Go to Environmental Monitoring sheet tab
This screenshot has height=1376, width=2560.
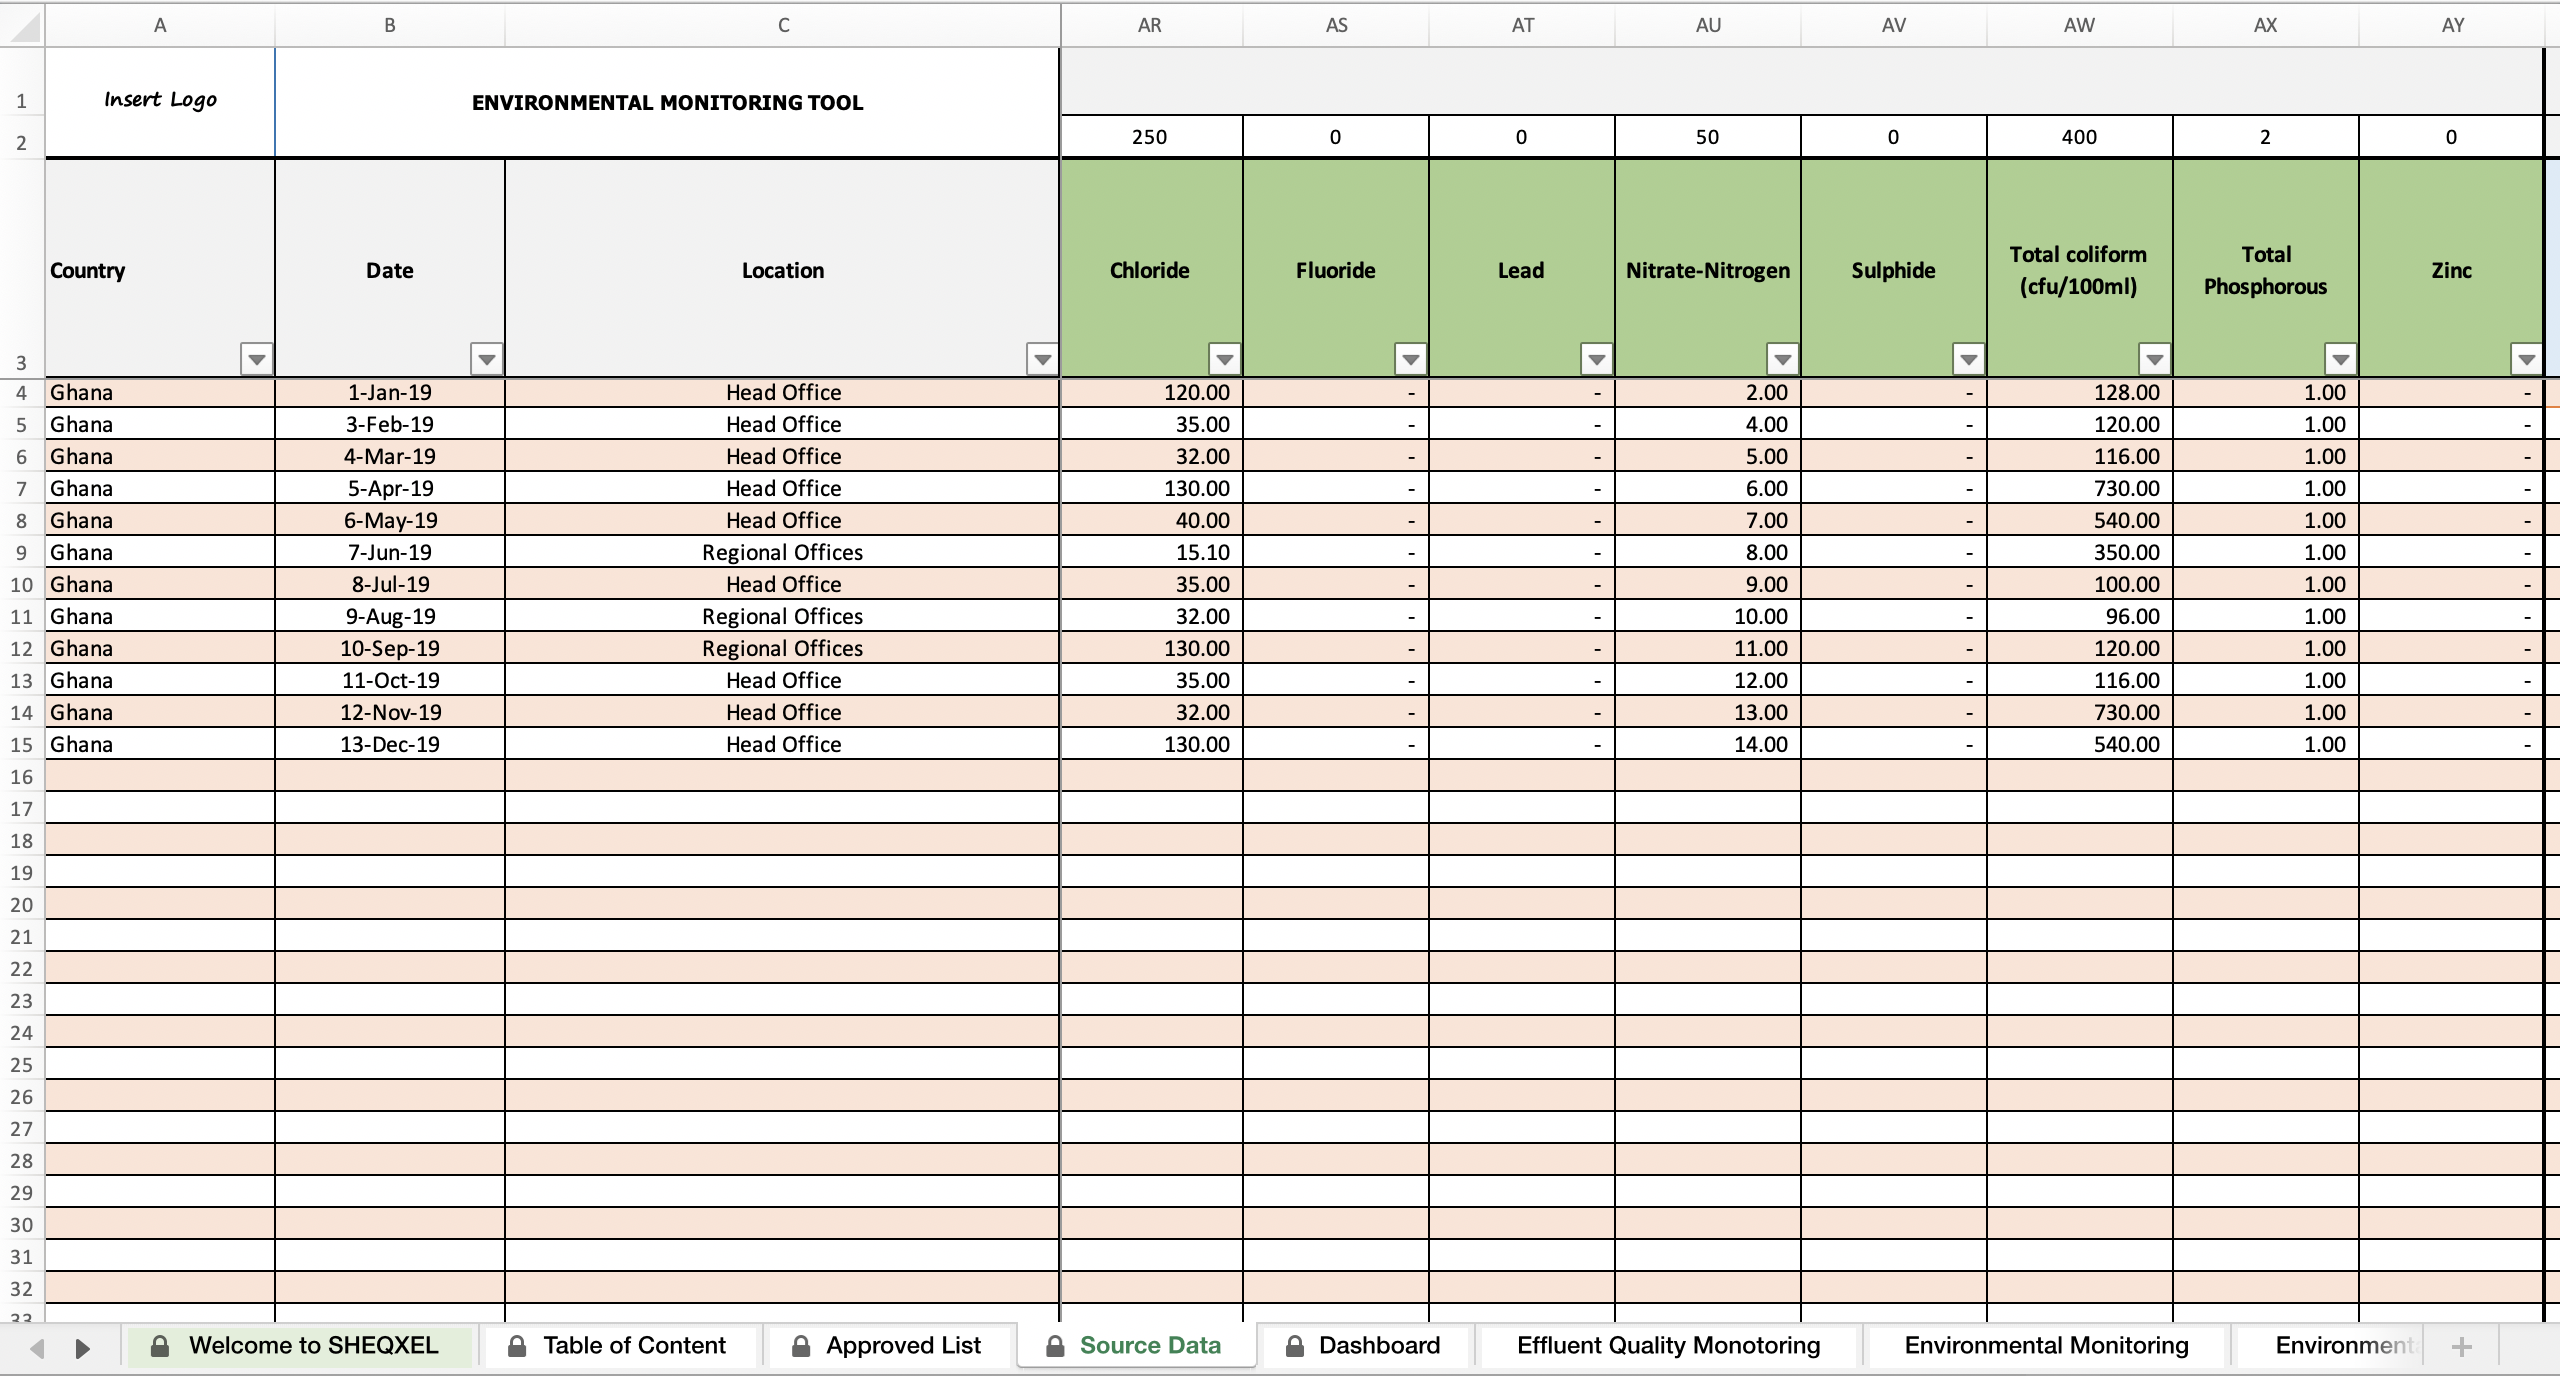(2046, 1346)
